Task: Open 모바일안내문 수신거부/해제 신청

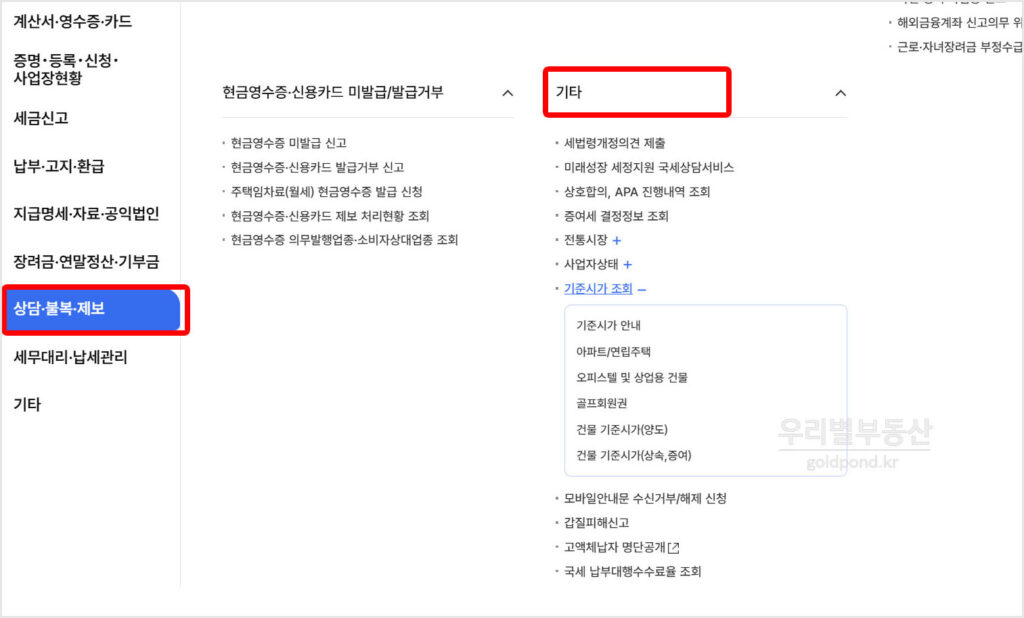Action: coord(645,498)
